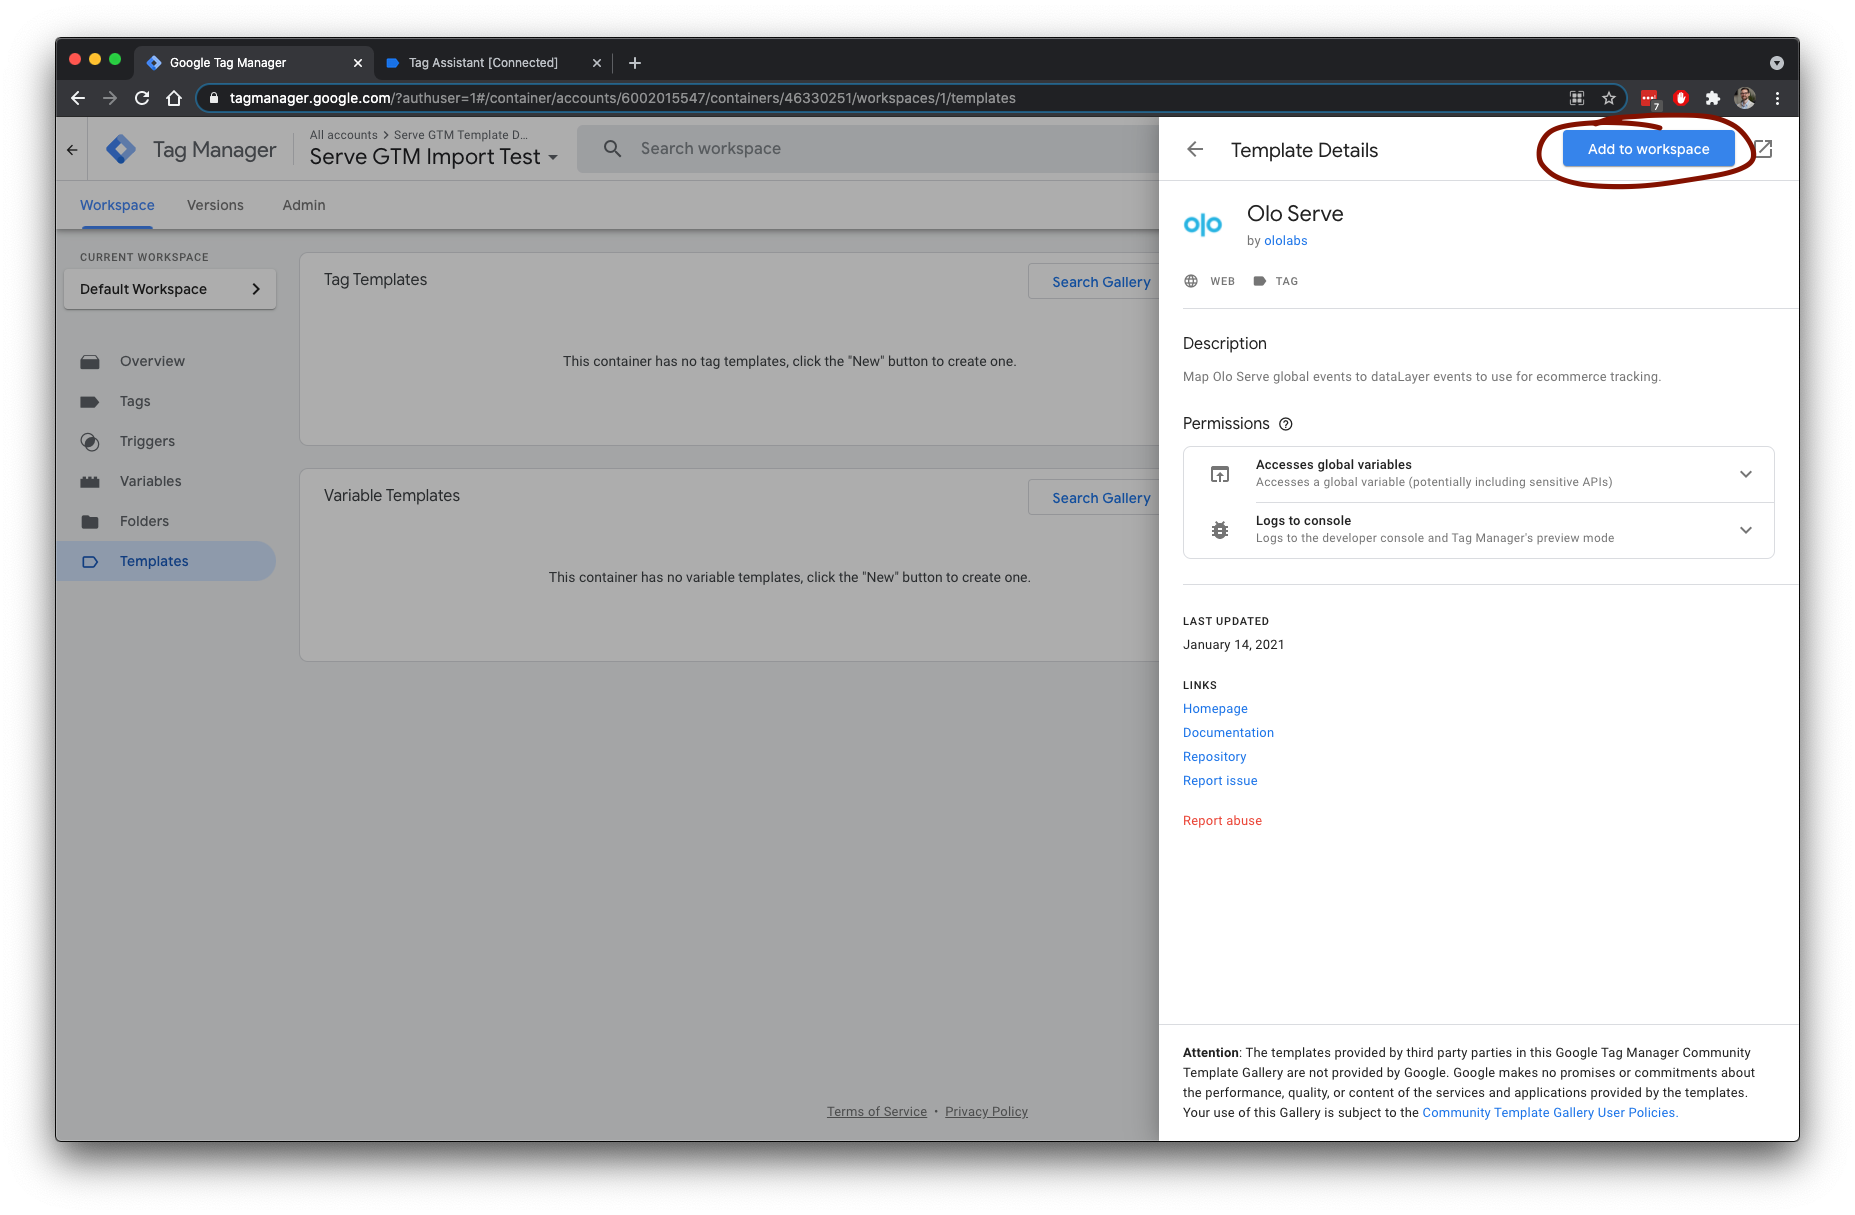The width and height of the screenshot is (1855, 1215).
Task: Click the Permissions help icon
Action: pyautogui.click(x=1286, y=424)
